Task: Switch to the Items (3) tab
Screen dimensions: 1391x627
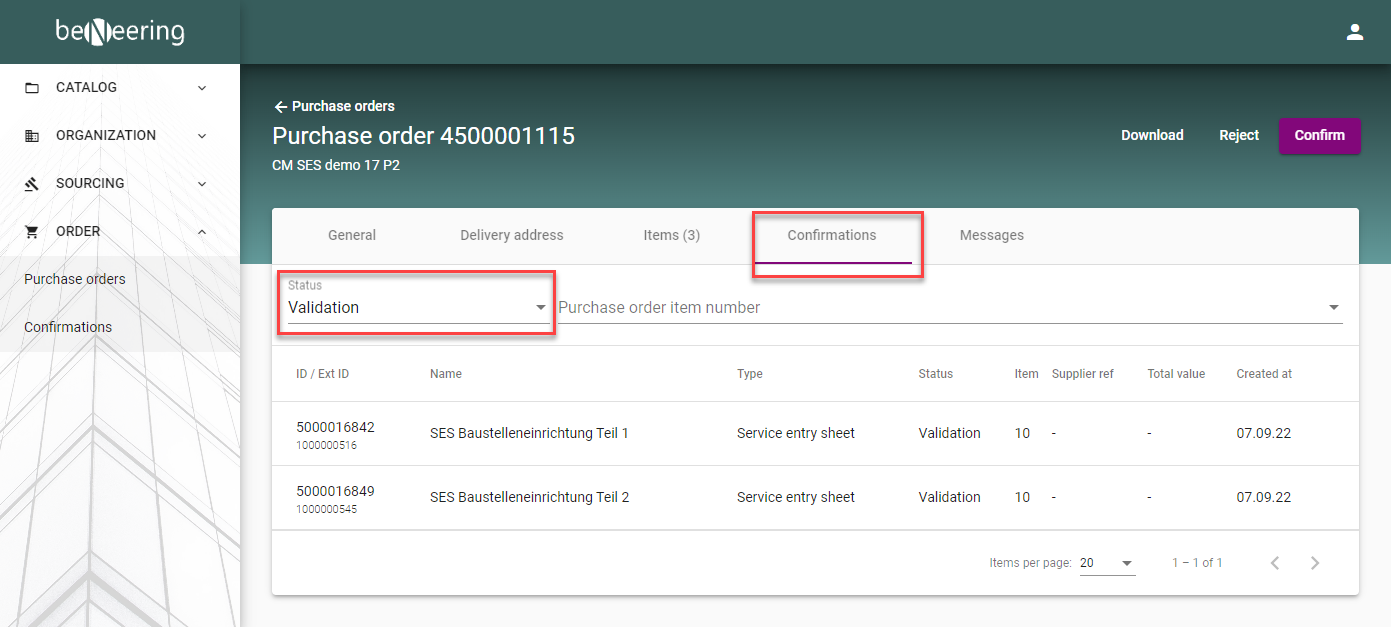Action: click(671, 235)
